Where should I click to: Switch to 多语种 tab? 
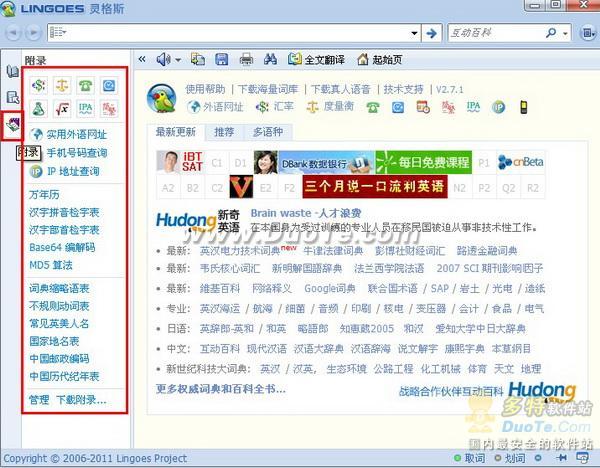(268, 132)
